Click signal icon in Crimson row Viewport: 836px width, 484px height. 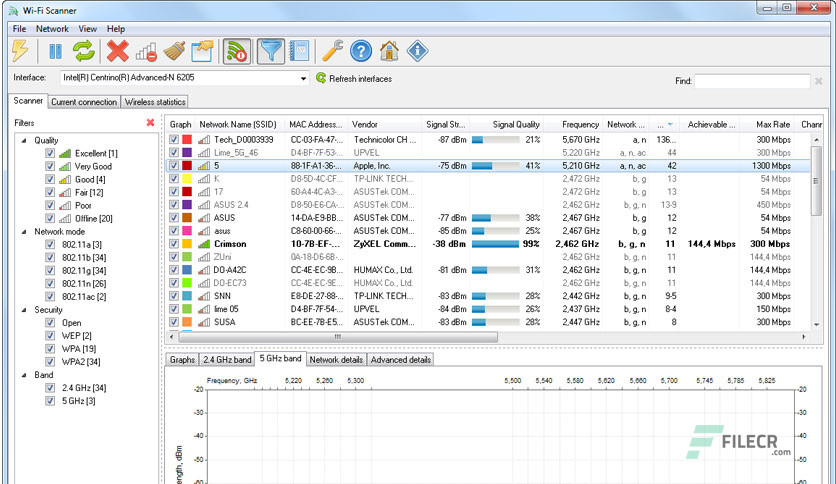click(x=204, y=244)
